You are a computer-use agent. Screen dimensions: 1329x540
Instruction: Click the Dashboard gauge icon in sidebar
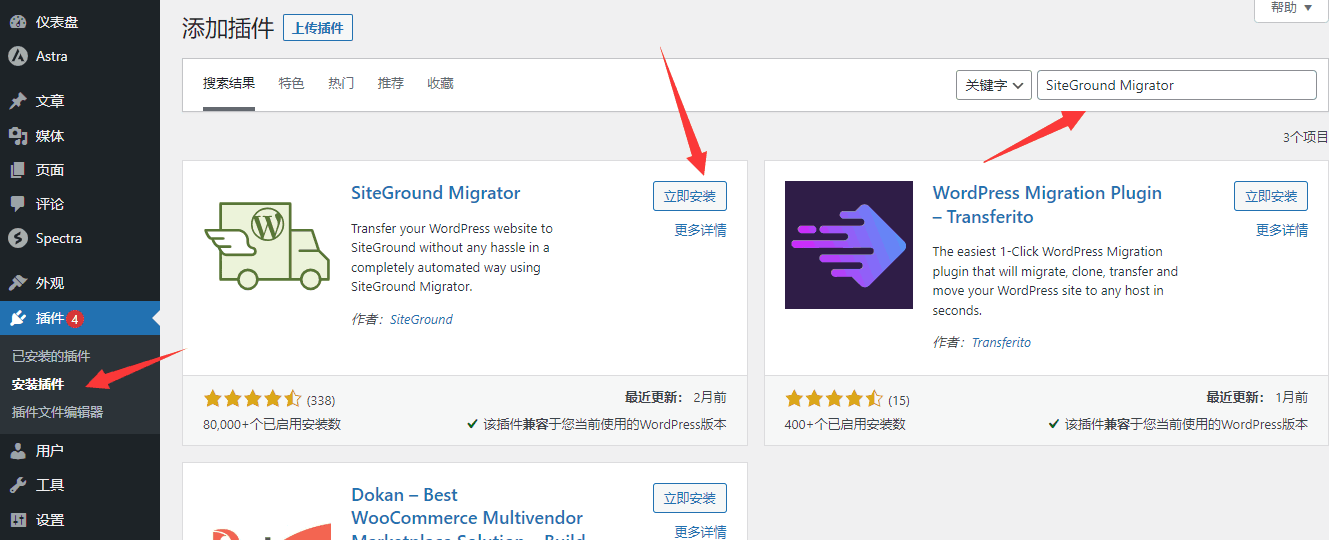[x=18, y=22]
